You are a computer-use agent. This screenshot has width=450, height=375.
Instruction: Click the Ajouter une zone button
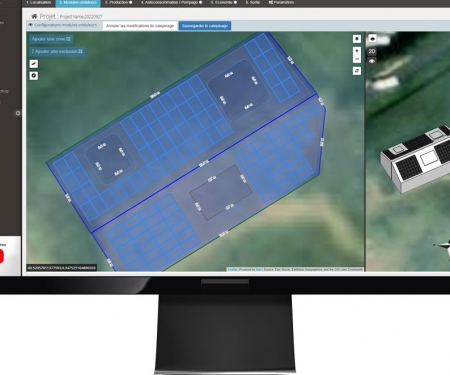[x=51, y=39]
